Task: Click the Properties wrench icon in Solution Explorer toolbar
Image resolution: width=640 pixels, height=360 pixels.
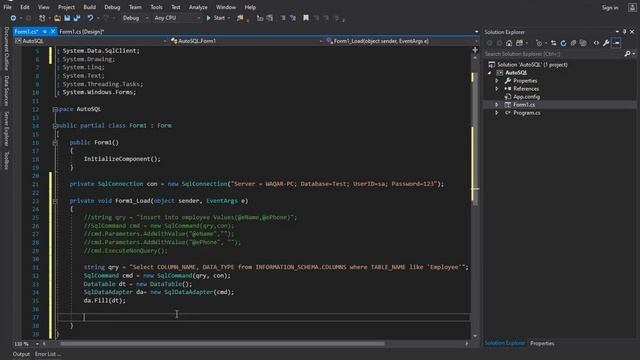Action: click(x=606, y=43)
